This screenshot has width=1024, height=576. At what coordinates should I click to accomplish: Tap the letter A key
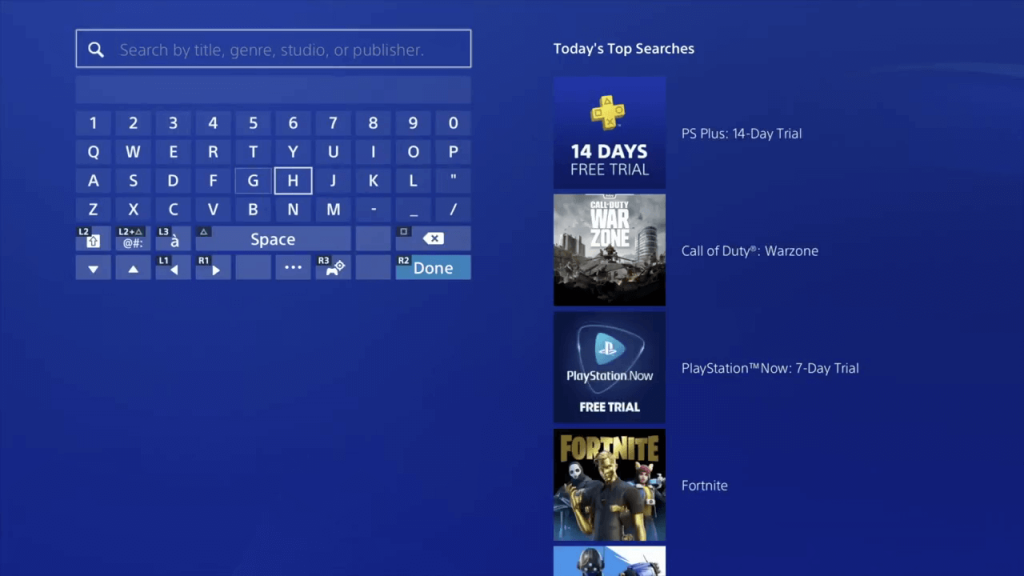point(93,181)
